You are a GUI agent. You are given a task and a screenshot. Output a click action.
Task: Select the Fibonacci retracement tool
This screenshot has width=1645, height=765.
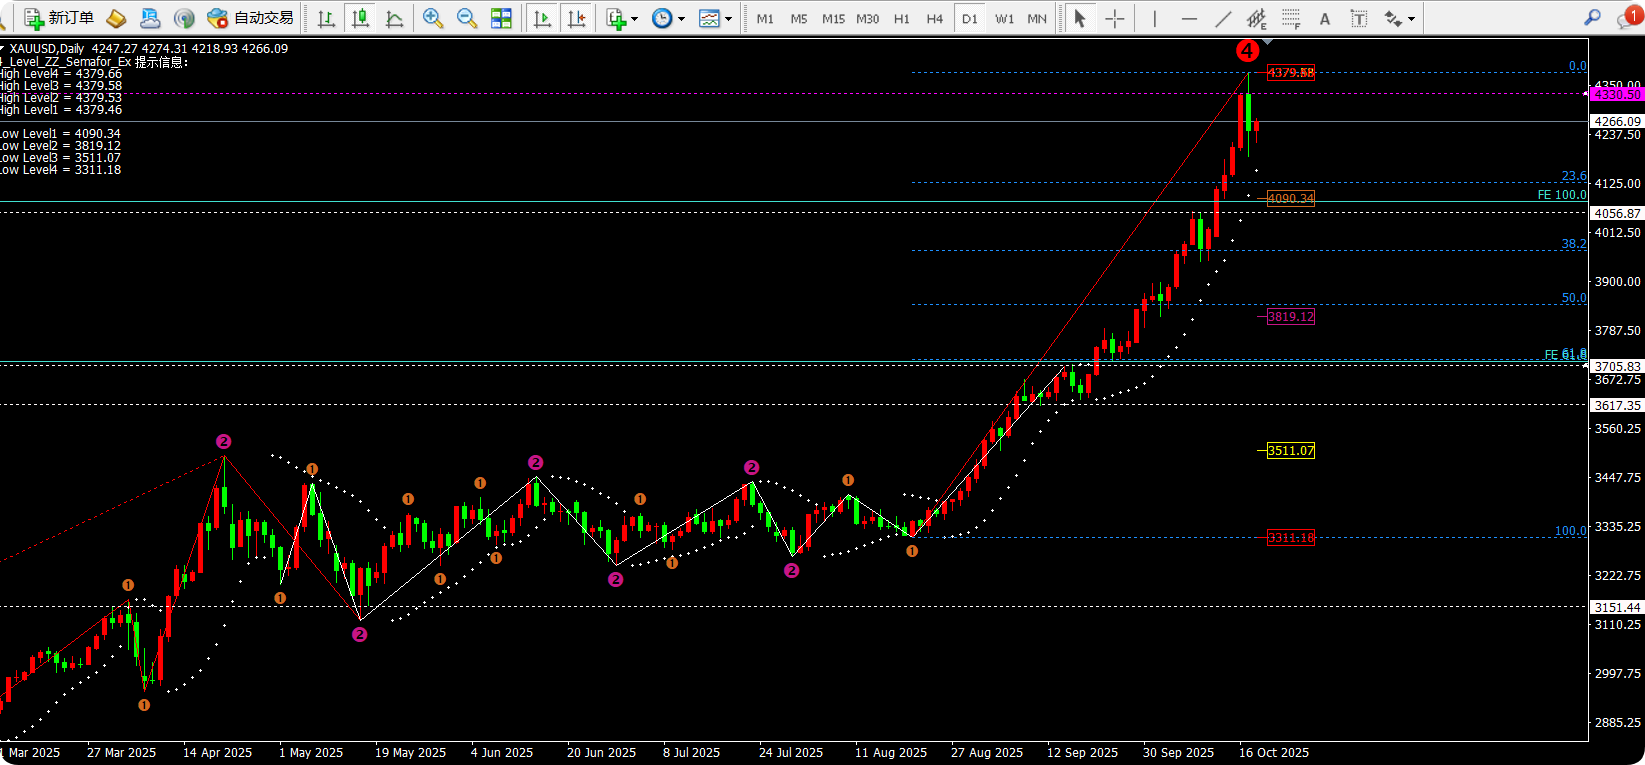pyautogui.click(x=1291, y=18)
